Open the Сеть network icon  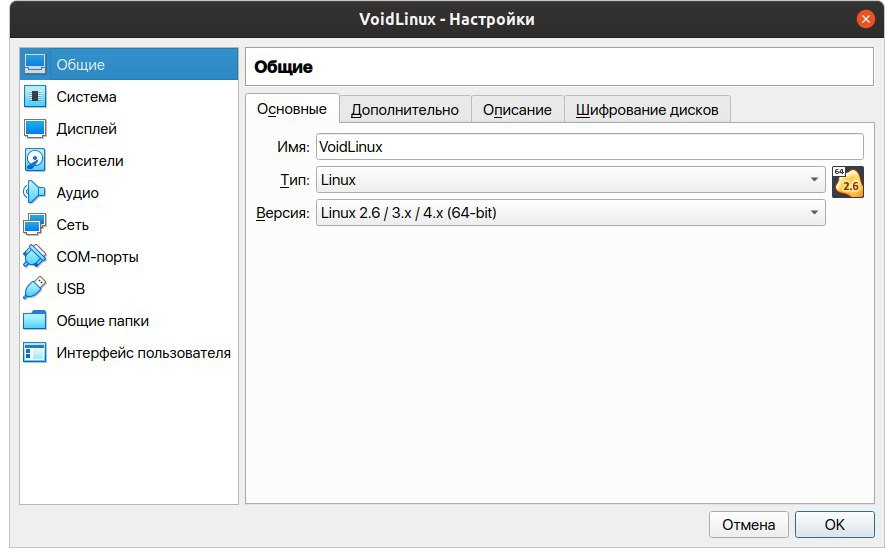click(35, 225)
